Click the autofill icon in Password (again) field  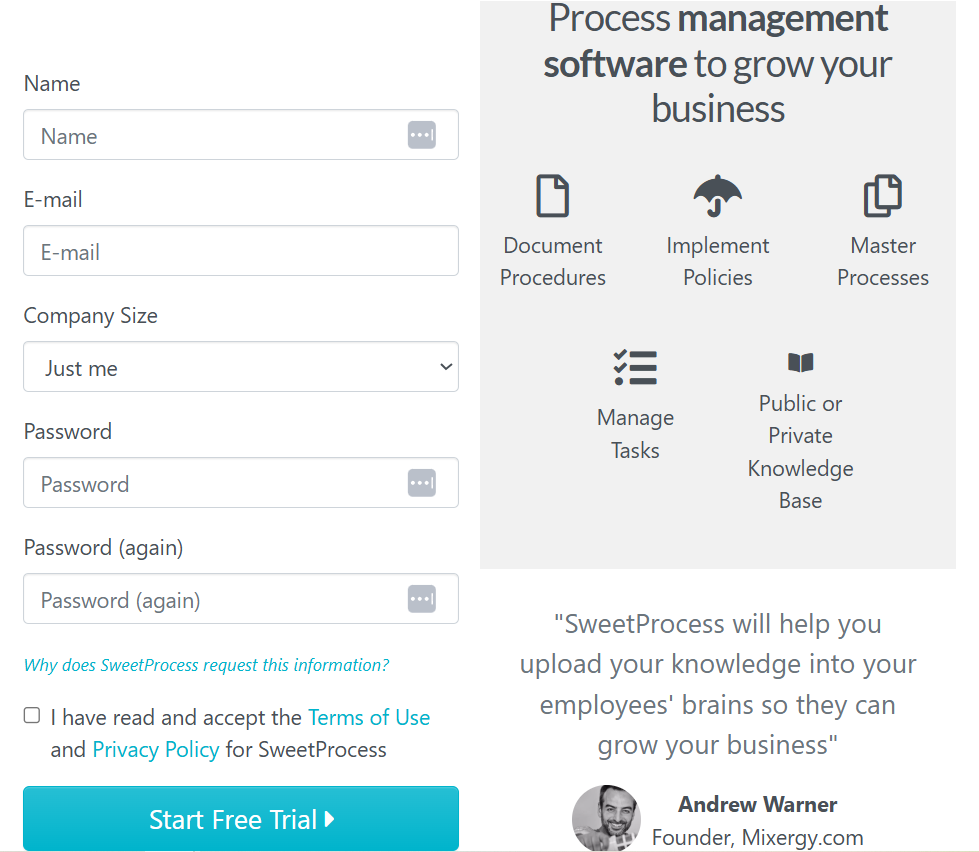[x=422, y=599]
